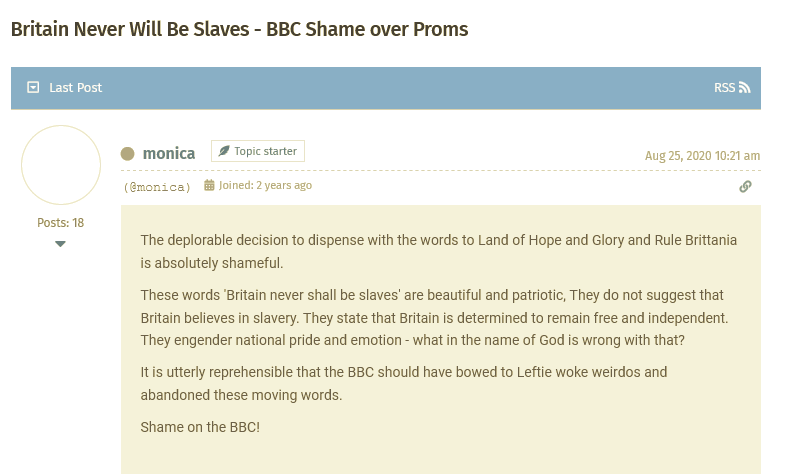Click the feather icon in Topic starter badge
This screenshot has height=474, width=788.
pos(222,151)
